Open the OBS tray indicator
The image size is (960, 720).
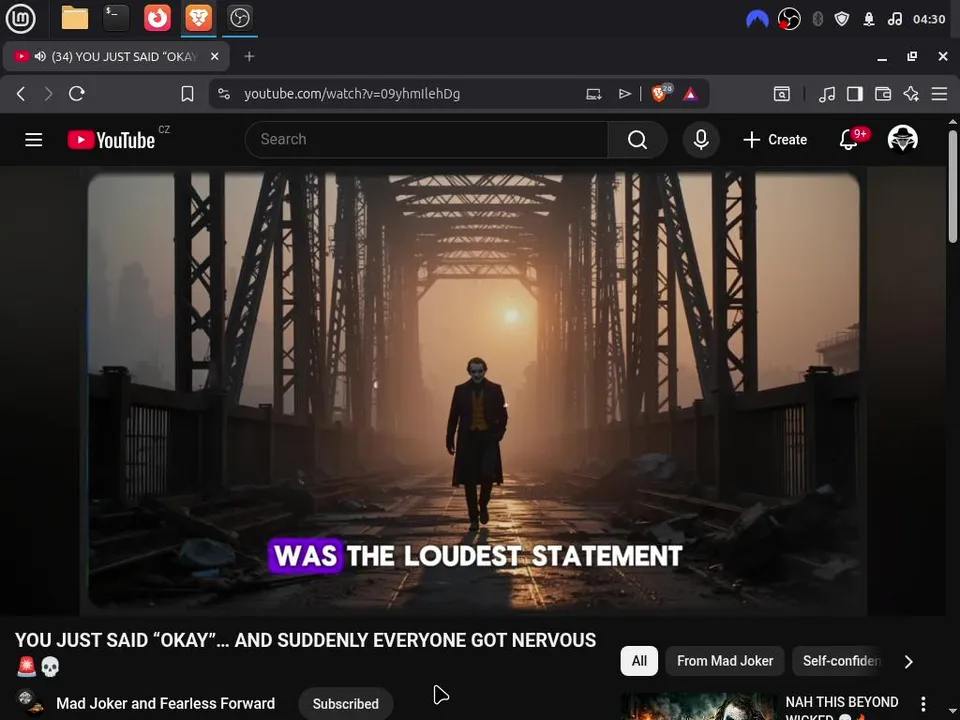[789, 19]
